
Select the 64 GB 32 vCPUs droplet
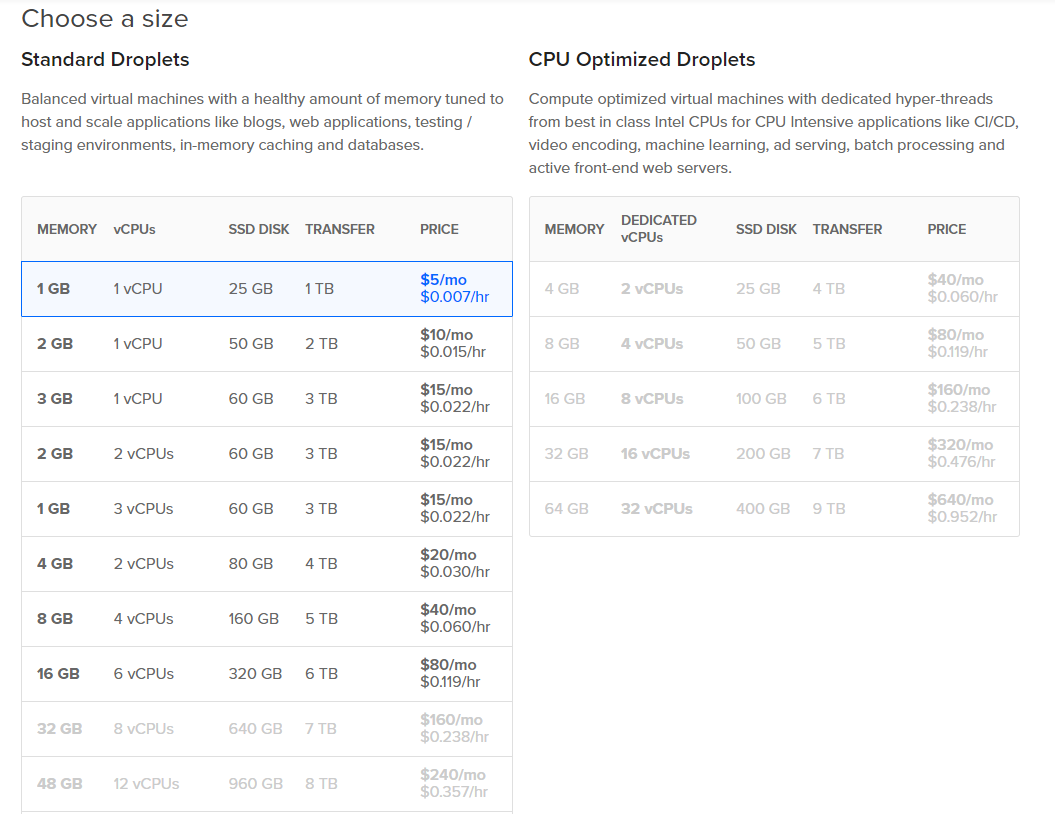coord(774,509)
